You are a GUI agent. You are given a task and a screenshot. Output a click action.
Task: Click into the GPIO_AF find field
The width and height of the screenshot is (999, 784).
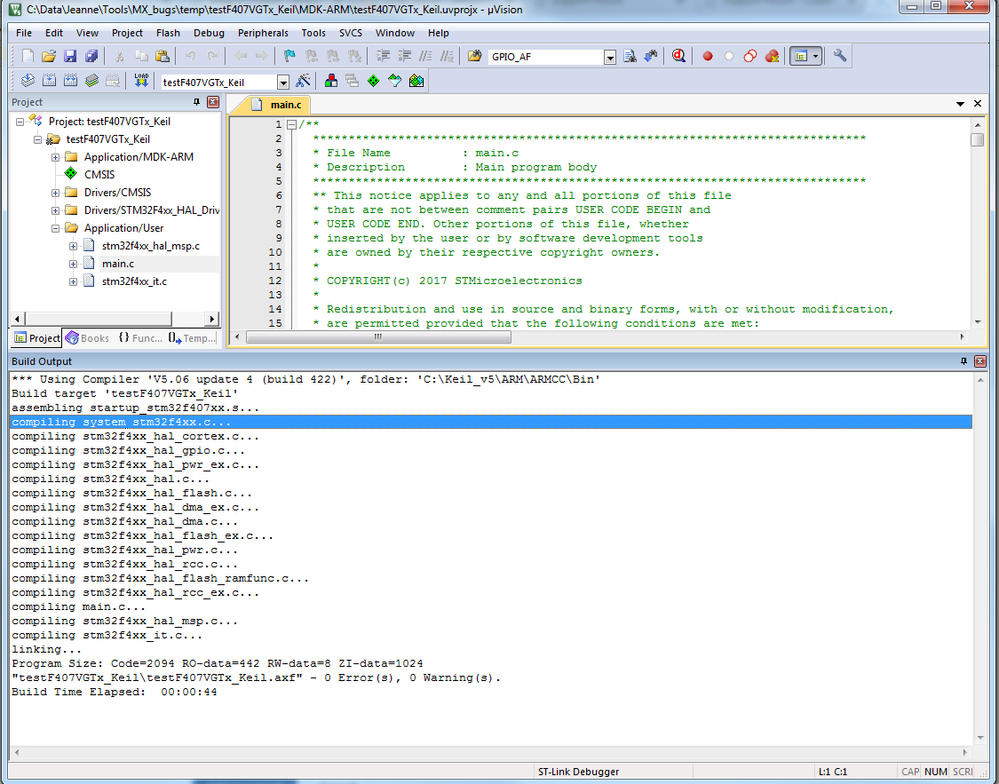pyautogui.click(x=546, y=57)
